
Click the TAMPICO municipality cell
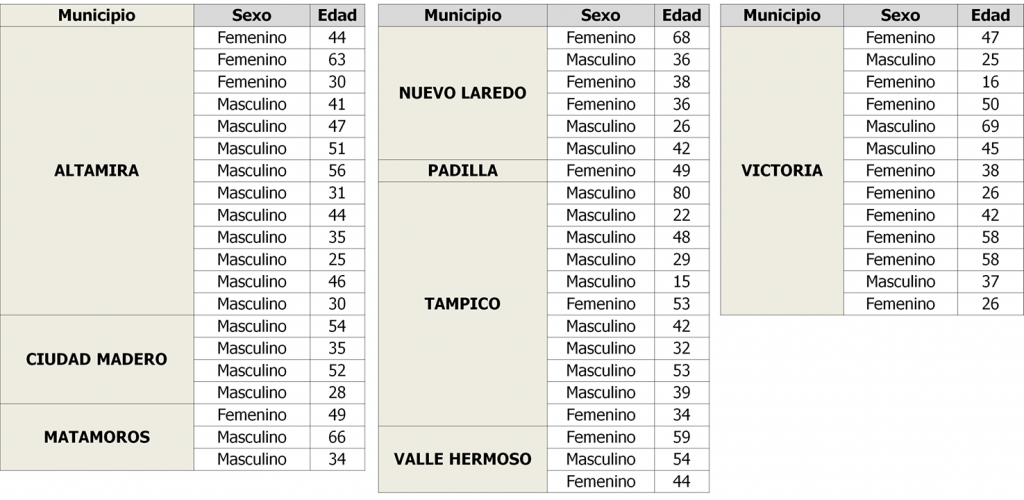[x=462, y=304]
